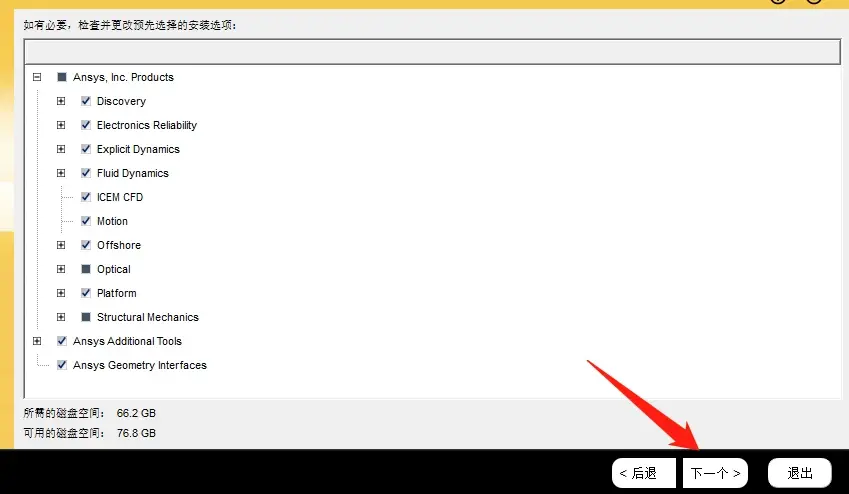The width and height of the screenshot is (849, 494).
Task: Select the ICEM CFD label
Action: pos(120,197)
